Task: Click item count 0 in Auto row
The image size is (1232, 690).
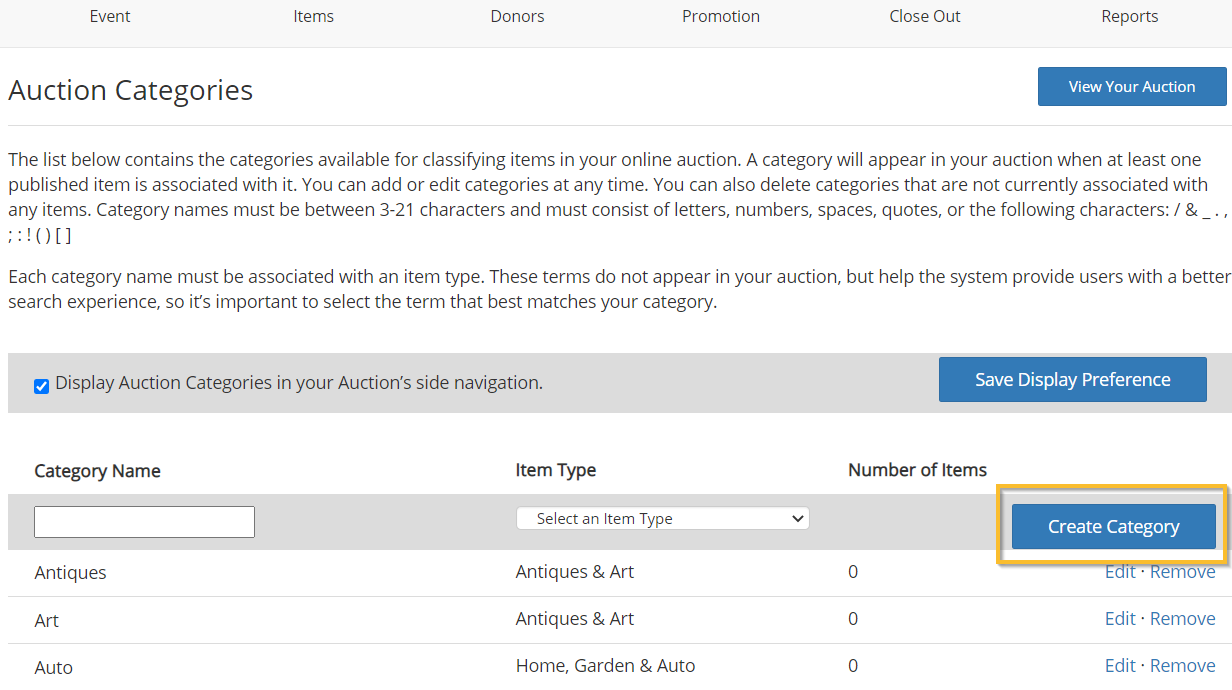Action: [x=853, y=666]
